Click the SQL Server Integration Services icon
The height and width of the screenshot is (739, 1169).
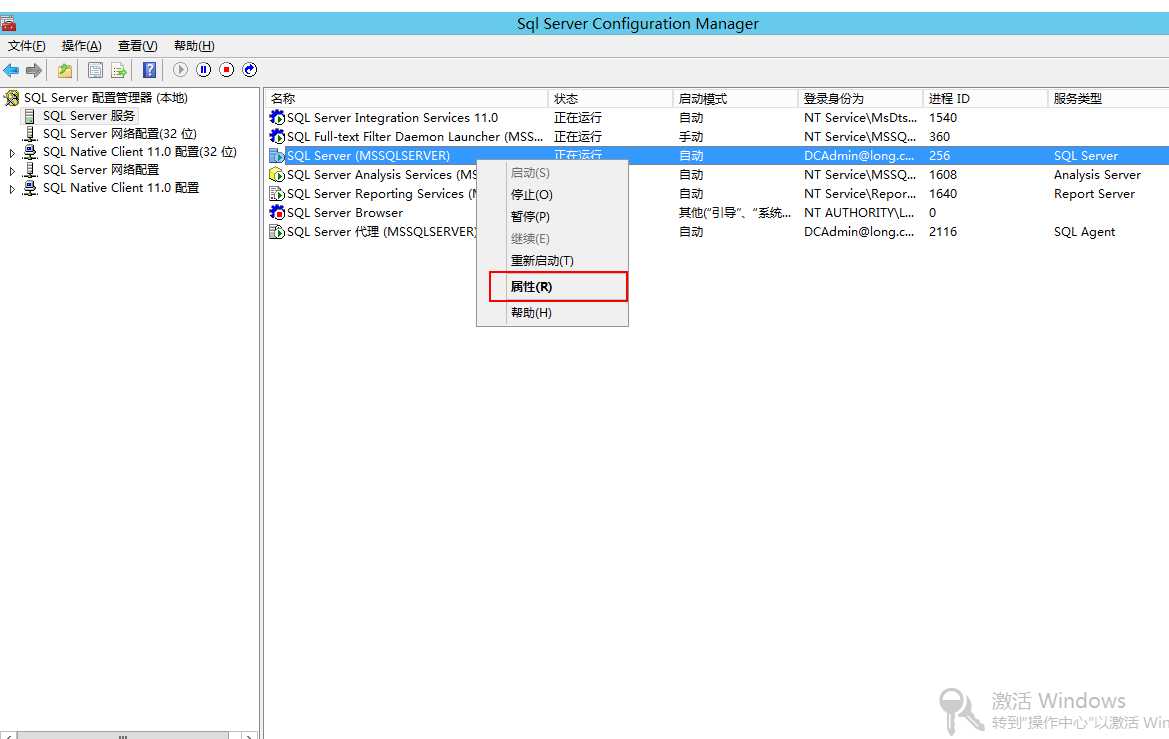point(277,117)
